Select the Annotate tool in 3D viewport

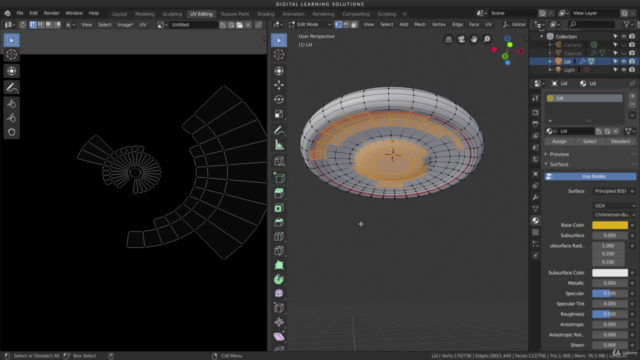(279, 131)
